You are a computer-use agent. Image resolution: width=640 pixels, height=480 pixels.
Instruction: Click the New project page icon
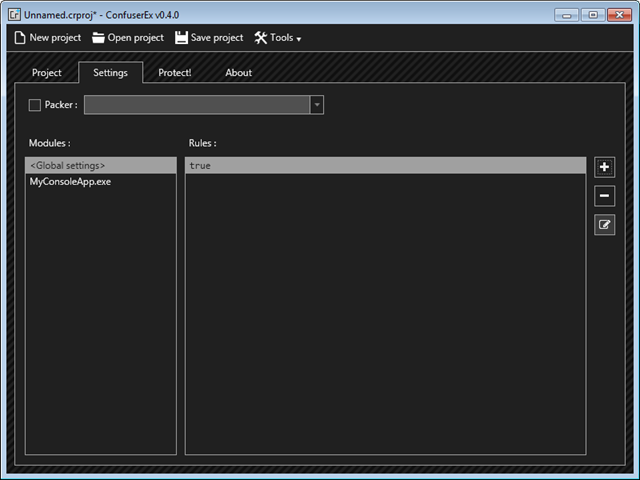20,38
